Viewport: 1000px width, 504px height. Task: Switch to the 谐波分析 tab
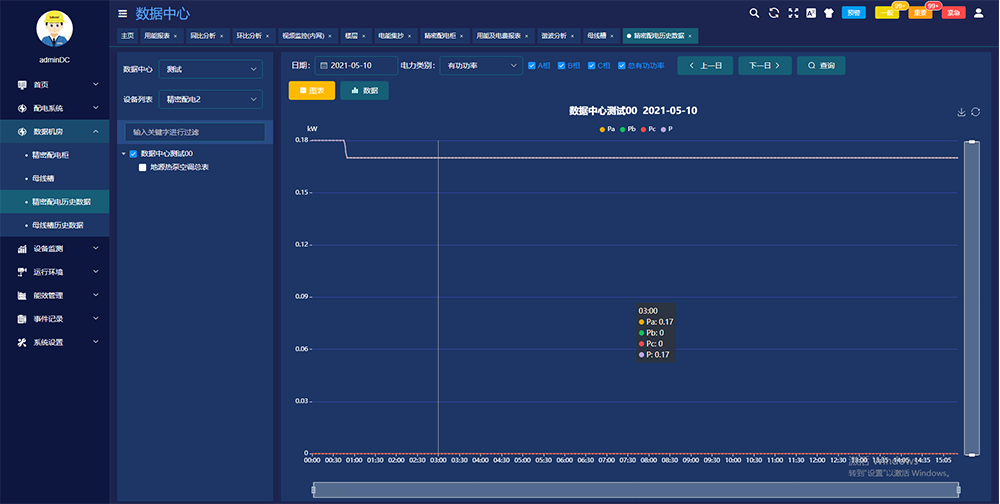(555, 35)
